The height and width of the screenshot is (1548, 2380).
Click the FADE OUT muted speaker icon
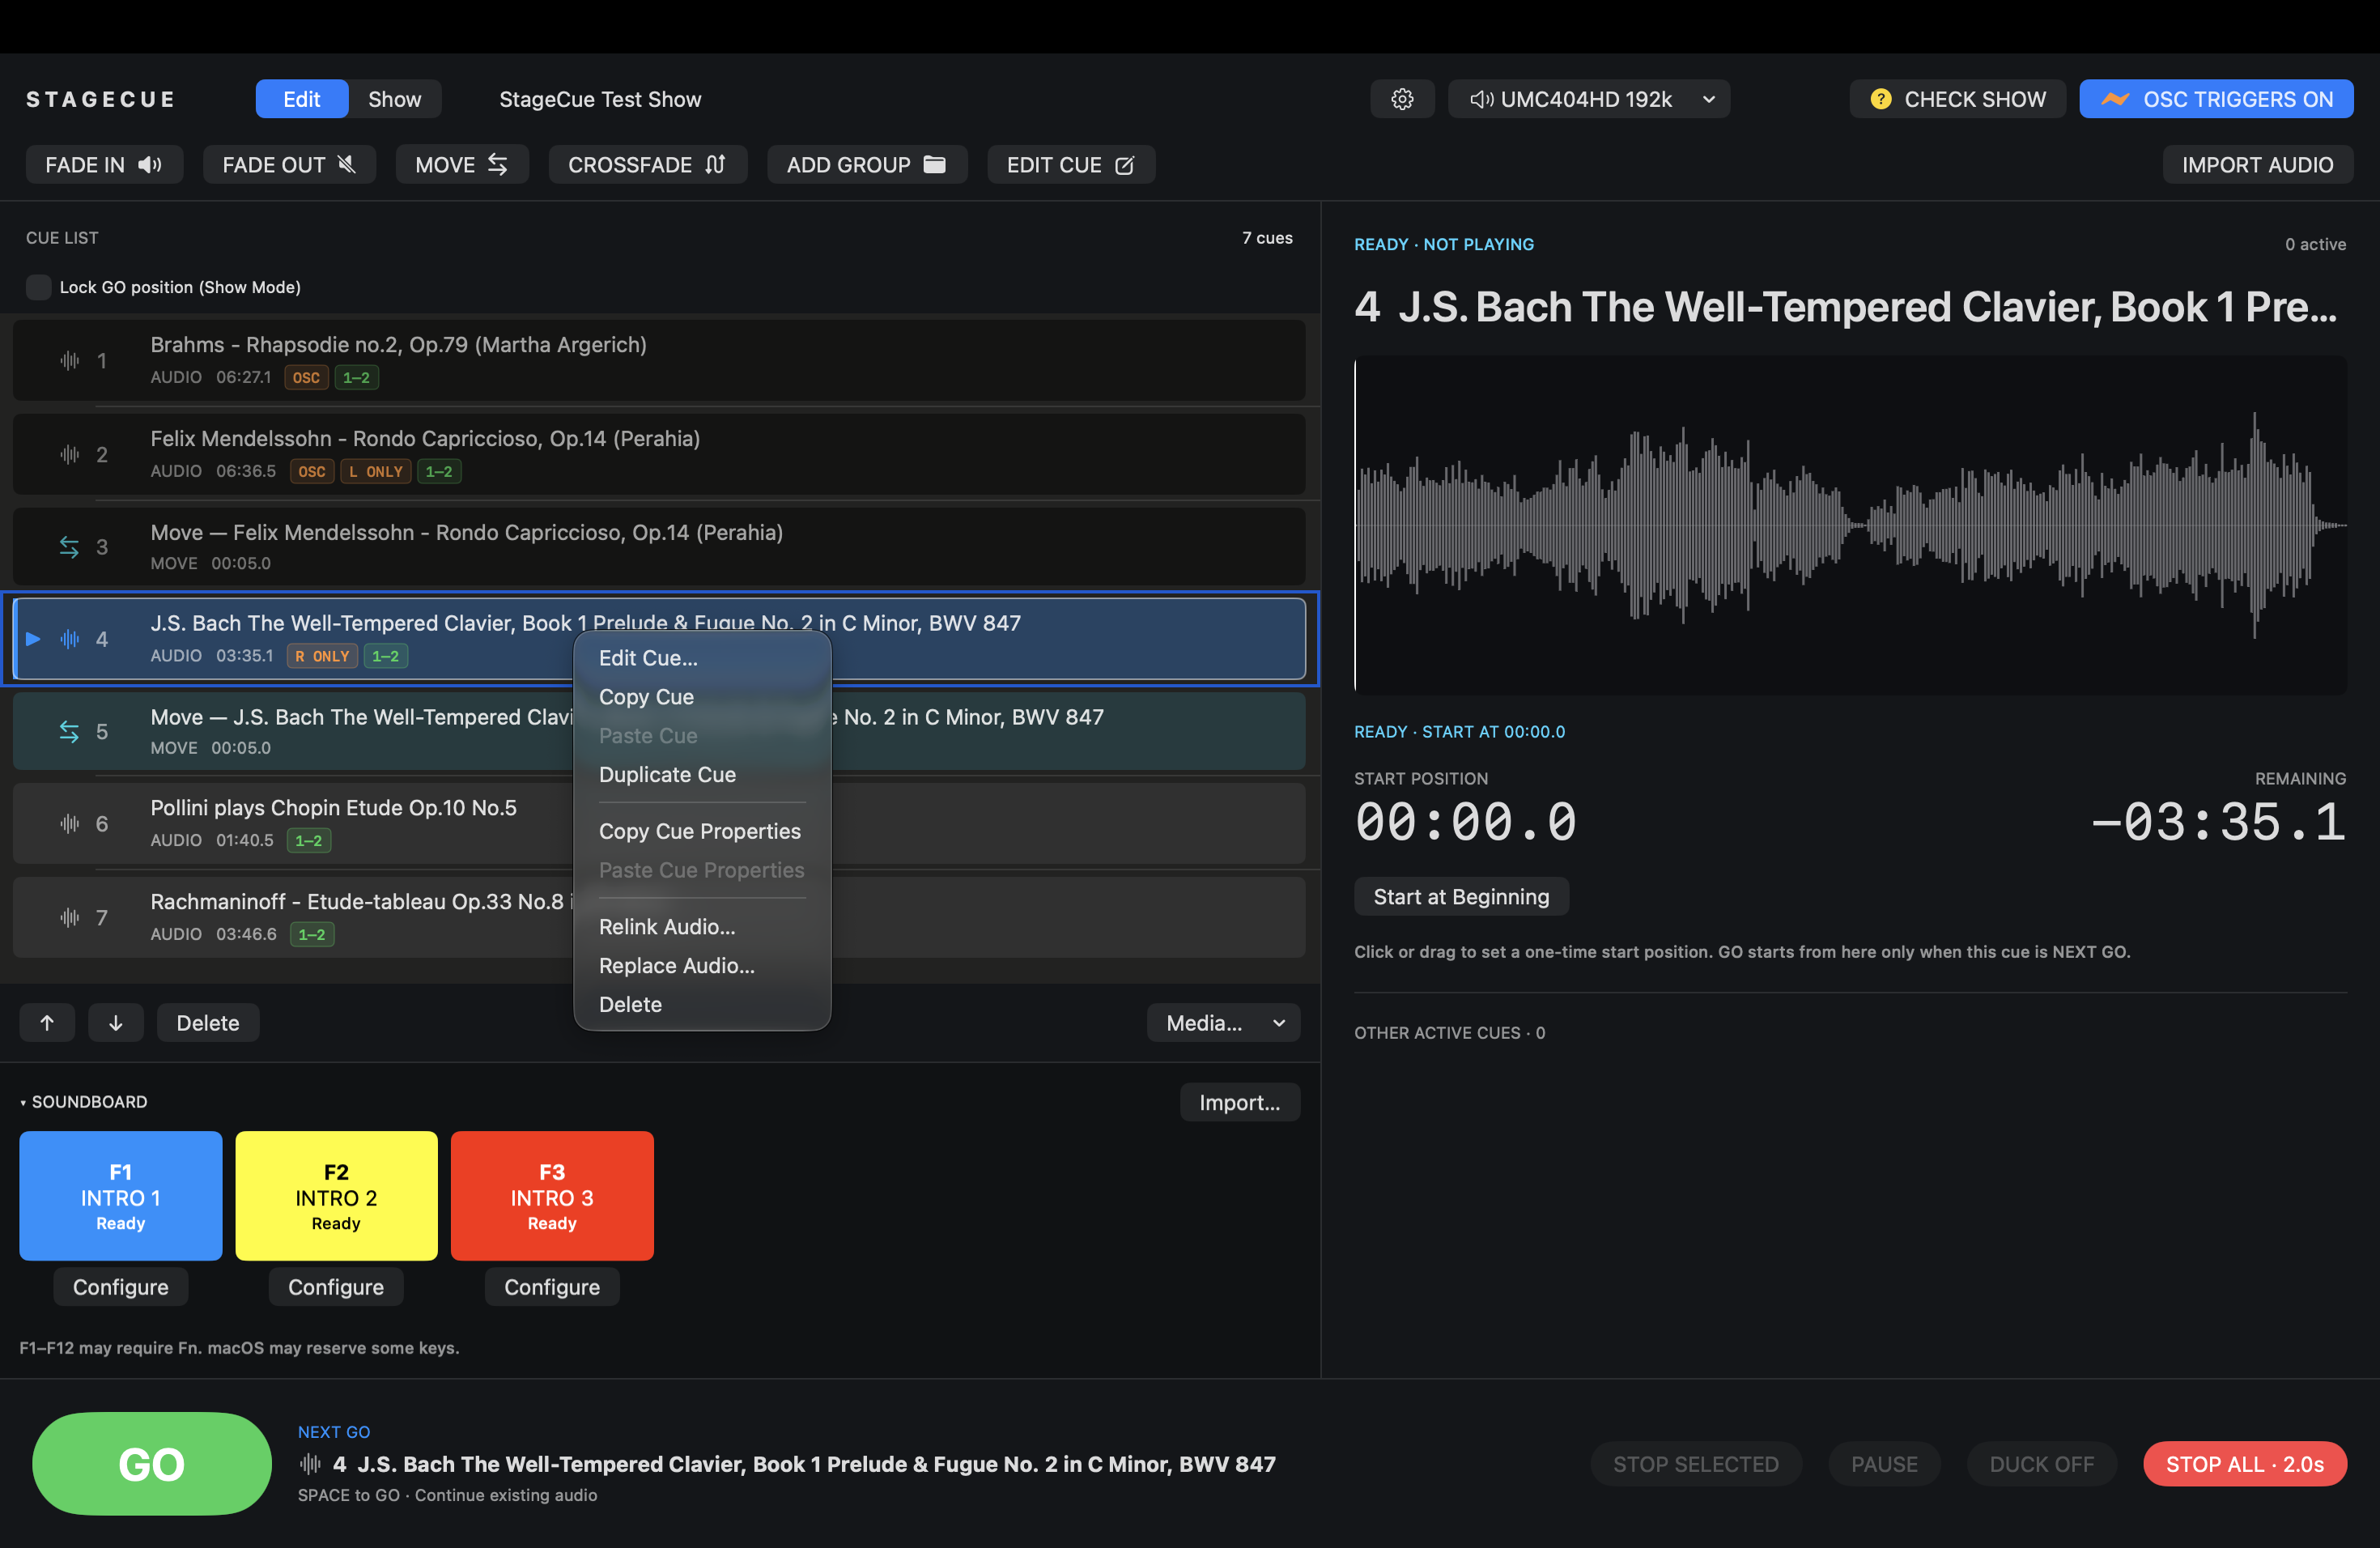click(x=347, y=165)
